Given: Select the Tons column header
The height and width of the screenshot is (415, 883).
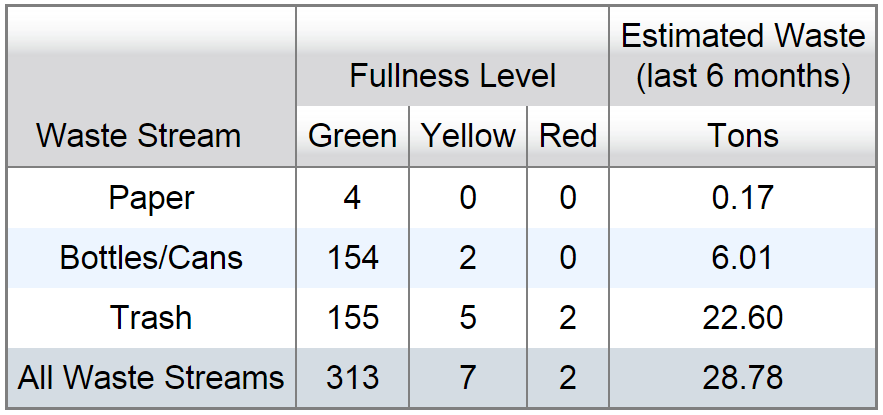Looking at the screenshot, I should 743,136.
